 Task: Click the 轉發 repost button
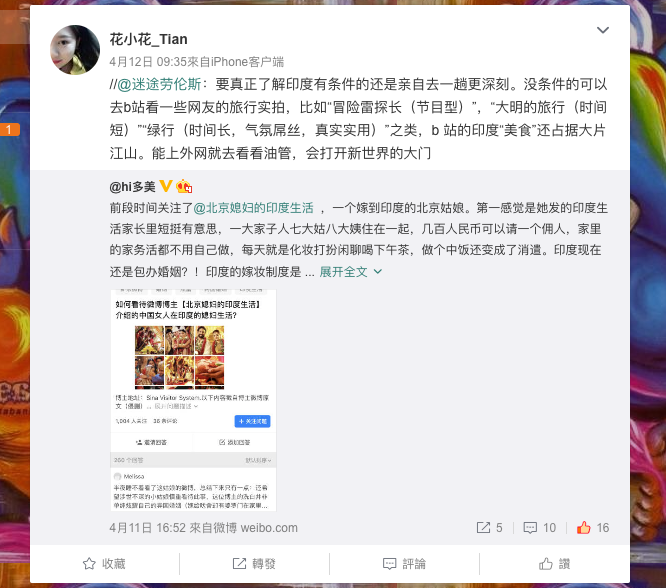[254, 564]
